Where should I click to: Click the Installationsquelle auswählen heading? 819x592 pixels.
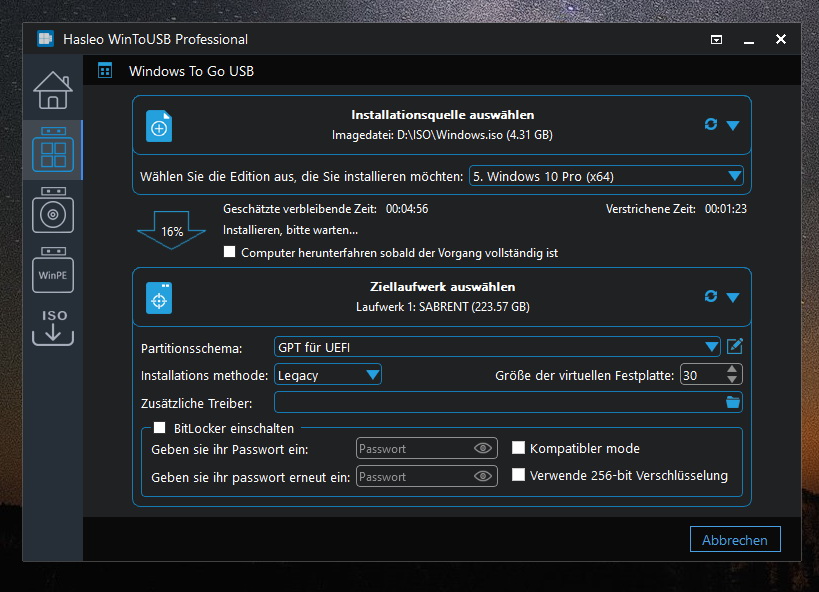pos(442,115)
